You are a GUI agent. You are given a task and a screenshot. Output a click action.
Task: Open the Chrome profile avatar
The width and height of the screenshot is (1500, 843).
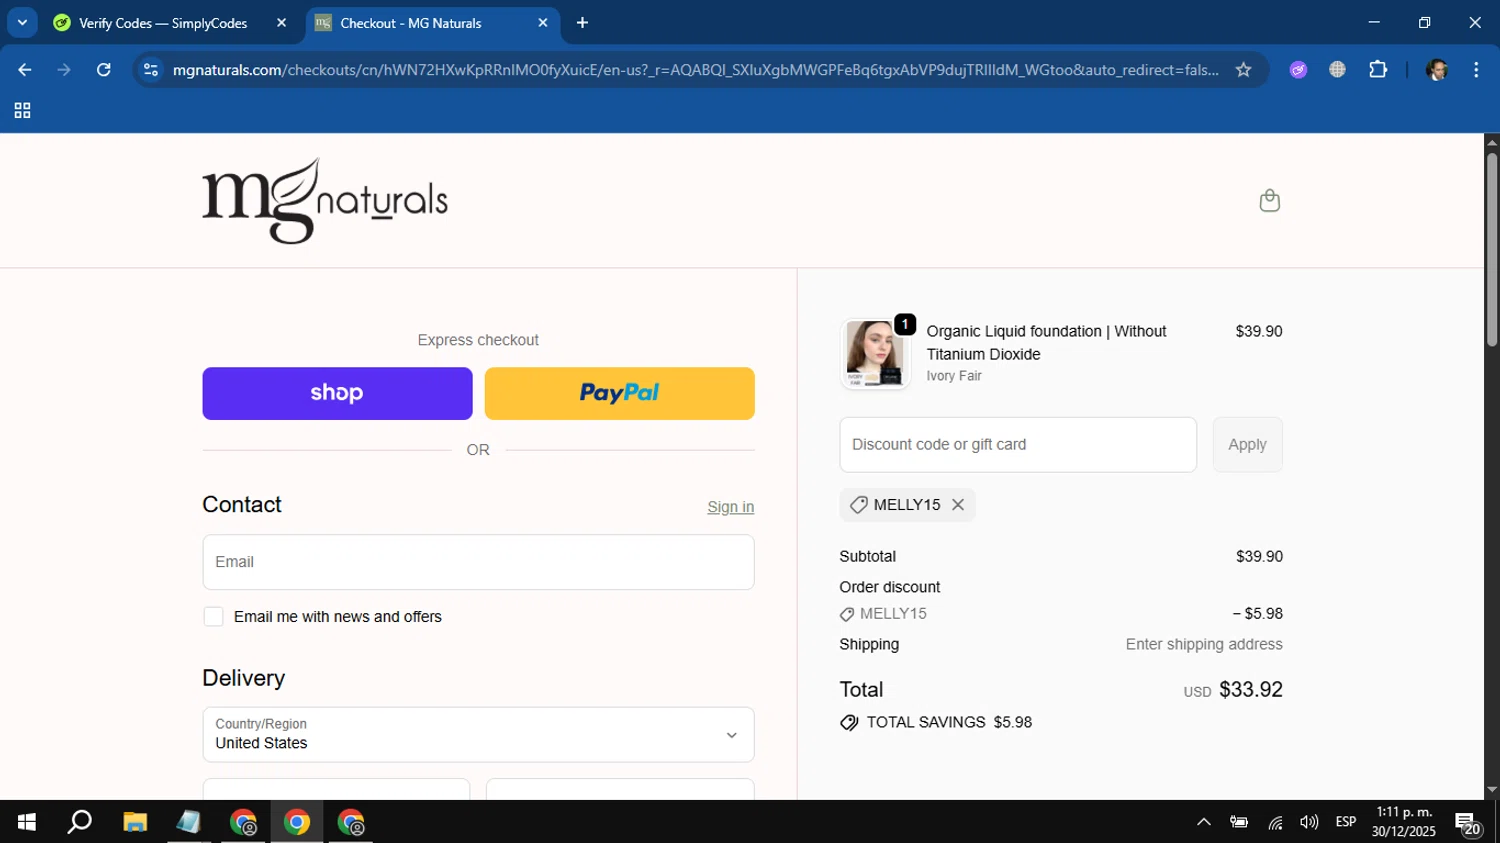(x=1437, y=70)
